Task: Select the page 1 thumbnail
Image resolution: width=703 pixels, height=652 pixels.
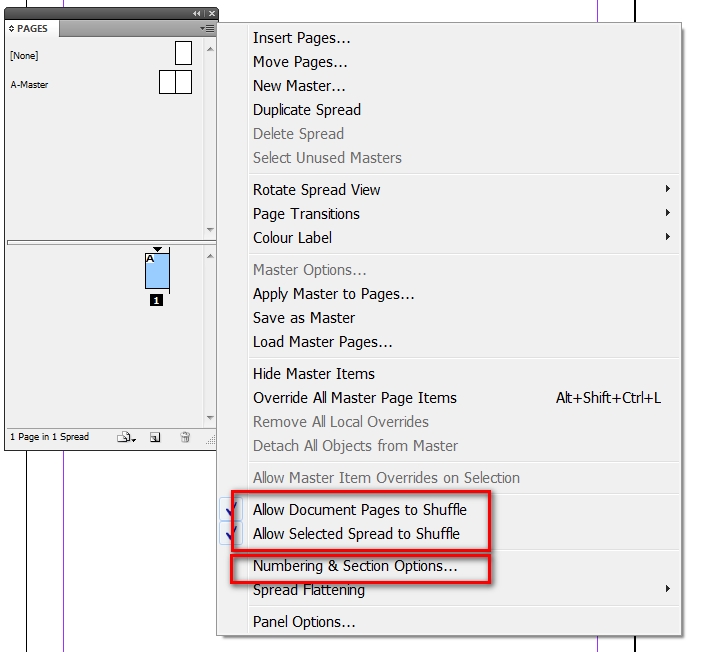Action: (157, 271)
